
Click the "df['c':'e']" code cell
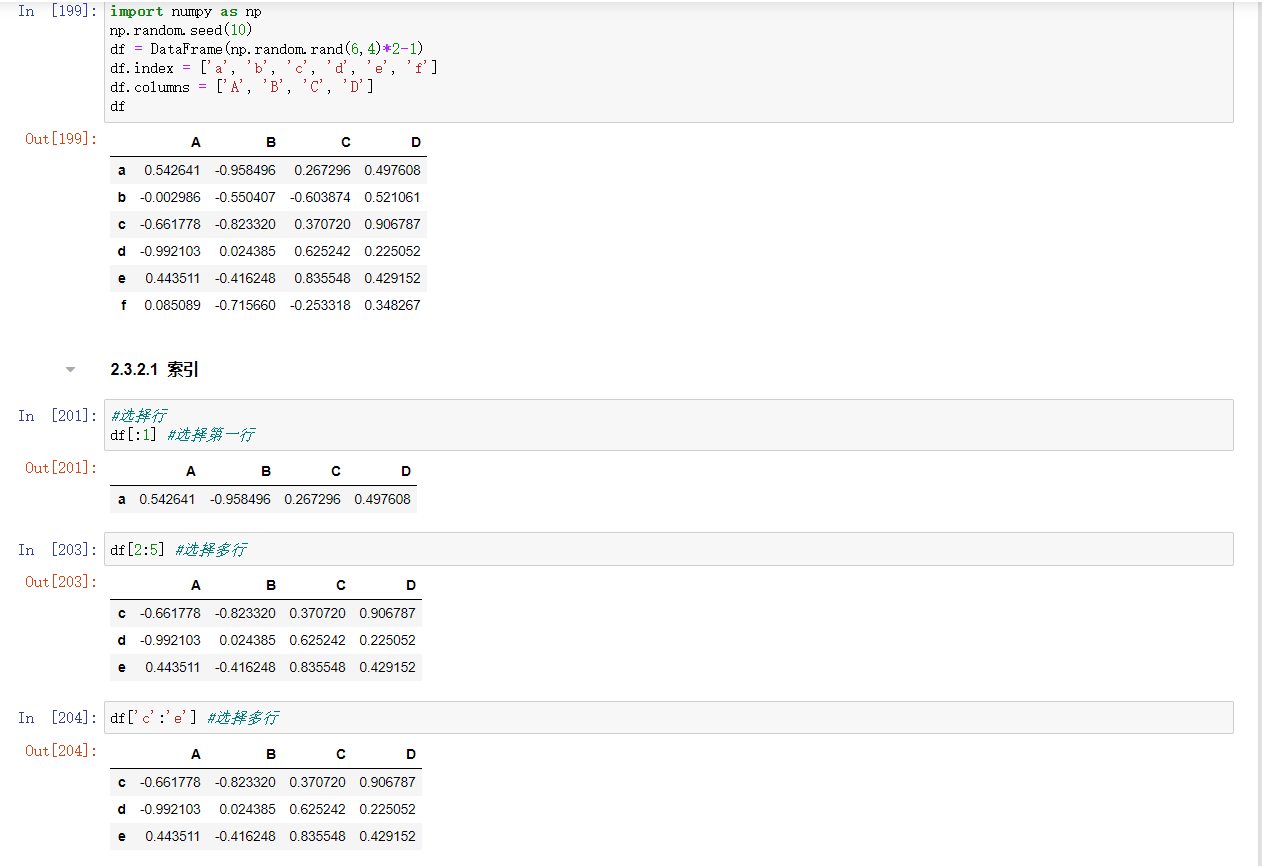(668, 718)
